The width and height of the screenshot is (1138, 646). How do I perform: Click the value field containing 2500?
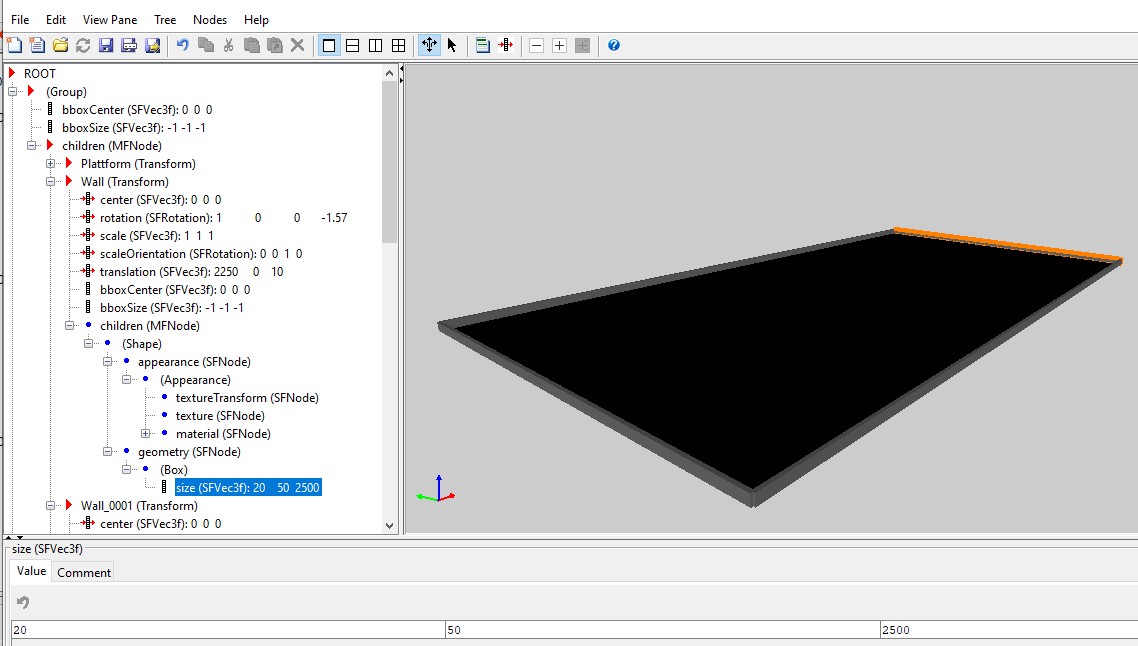[x=1000, y=630]
